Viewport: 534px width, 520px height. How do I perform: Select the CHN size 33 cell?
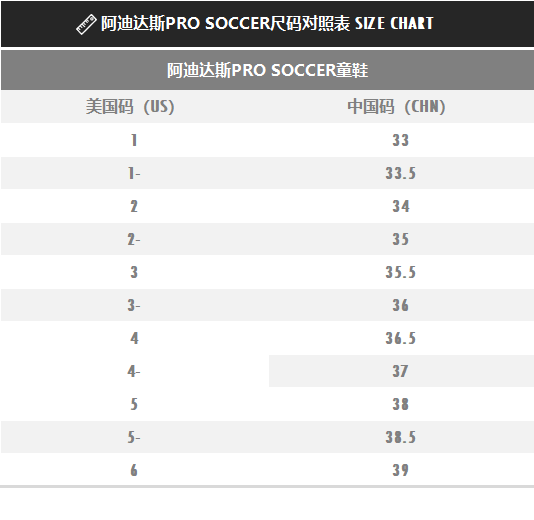(x=400, y=140)
